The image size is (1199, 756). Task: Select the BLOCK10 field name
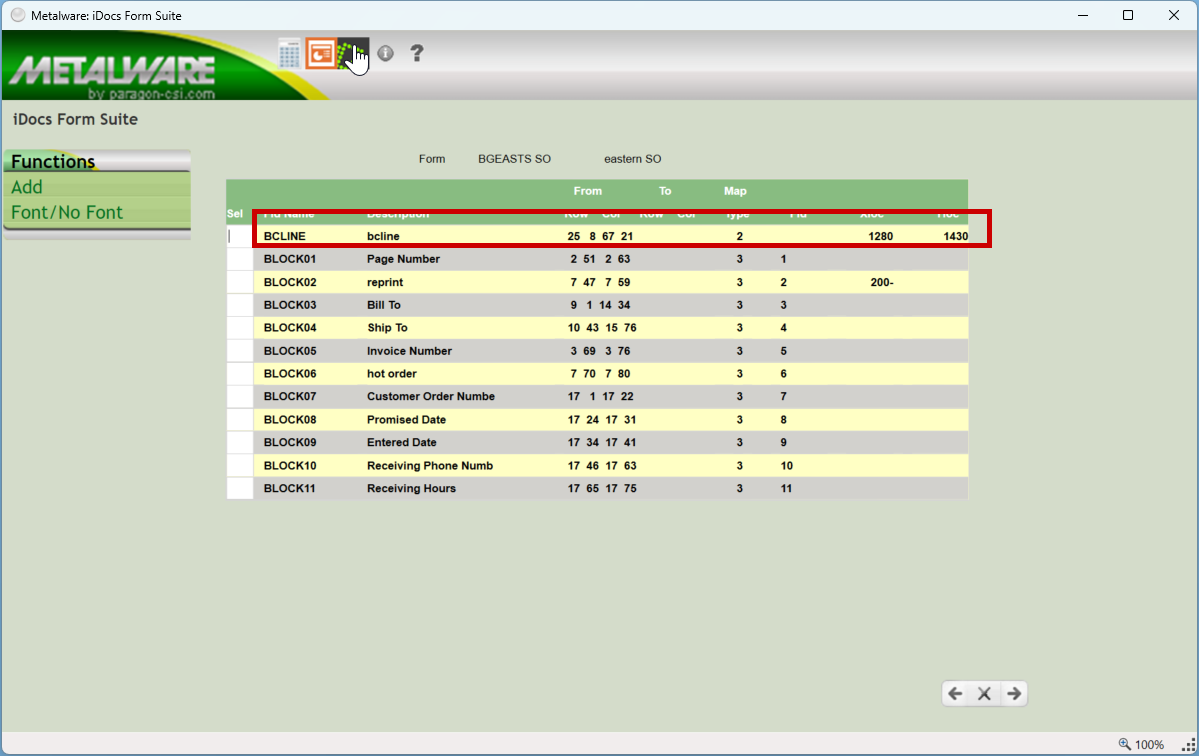point(290,466)
